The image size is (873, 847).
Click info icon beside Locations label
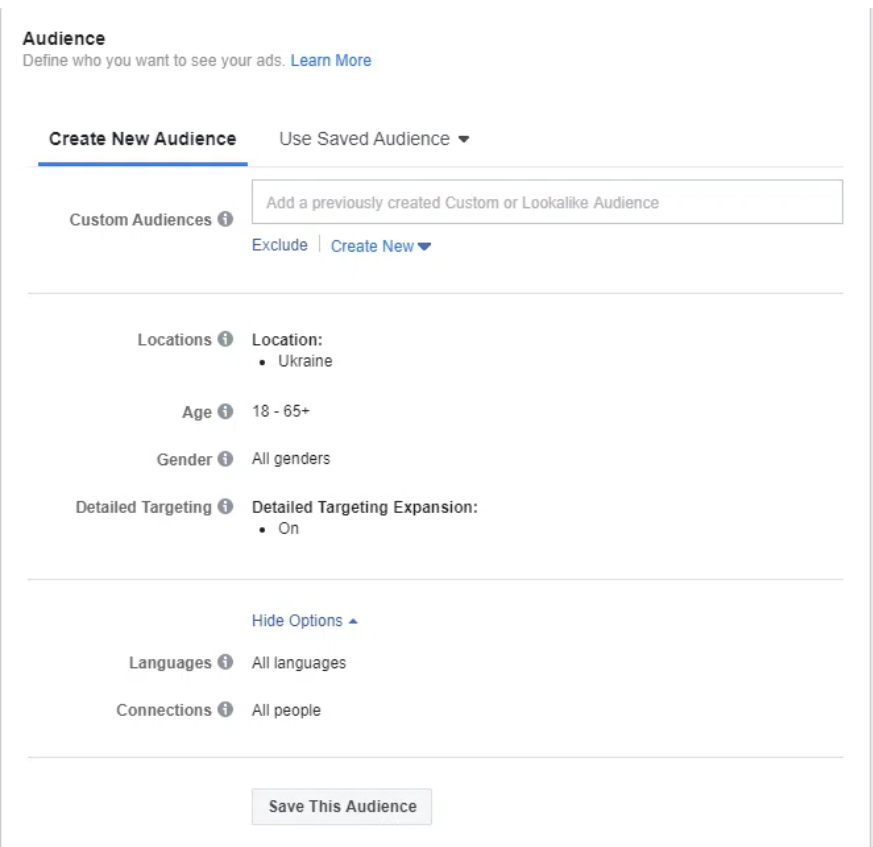point(226,340)
